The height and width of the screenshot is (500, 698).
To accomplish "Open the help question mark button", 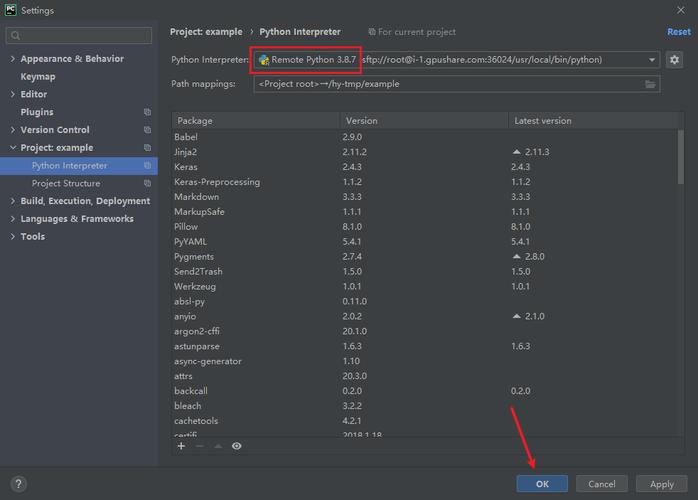I will point(18,484).
